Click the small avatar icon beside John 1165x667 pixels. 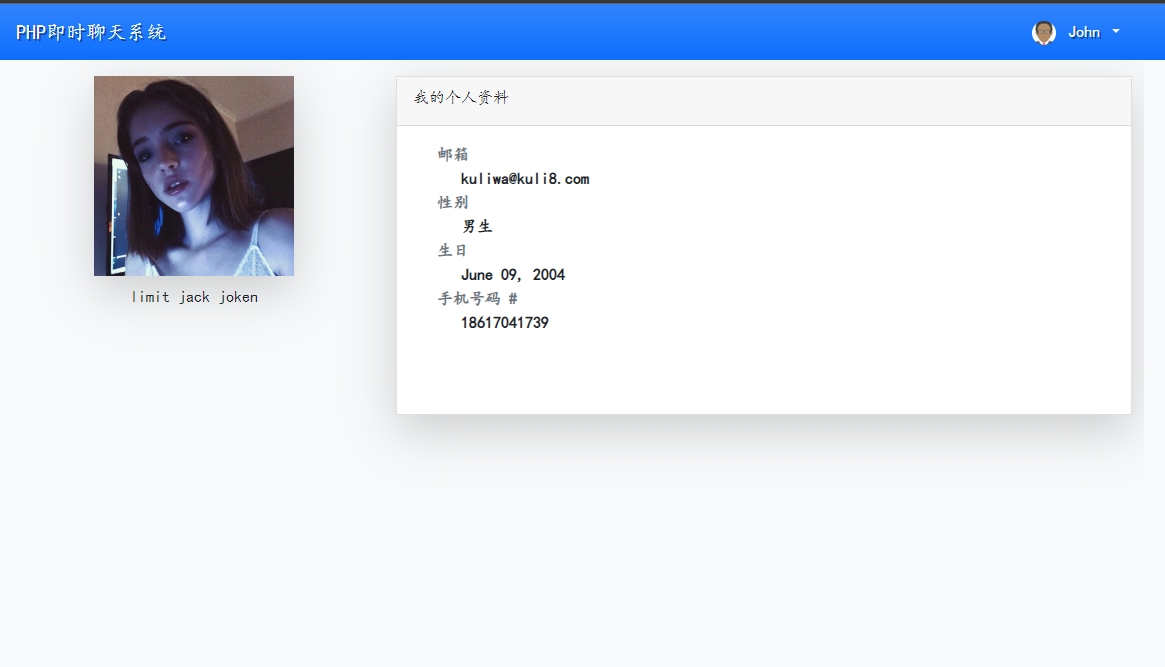coord(1043,33)
